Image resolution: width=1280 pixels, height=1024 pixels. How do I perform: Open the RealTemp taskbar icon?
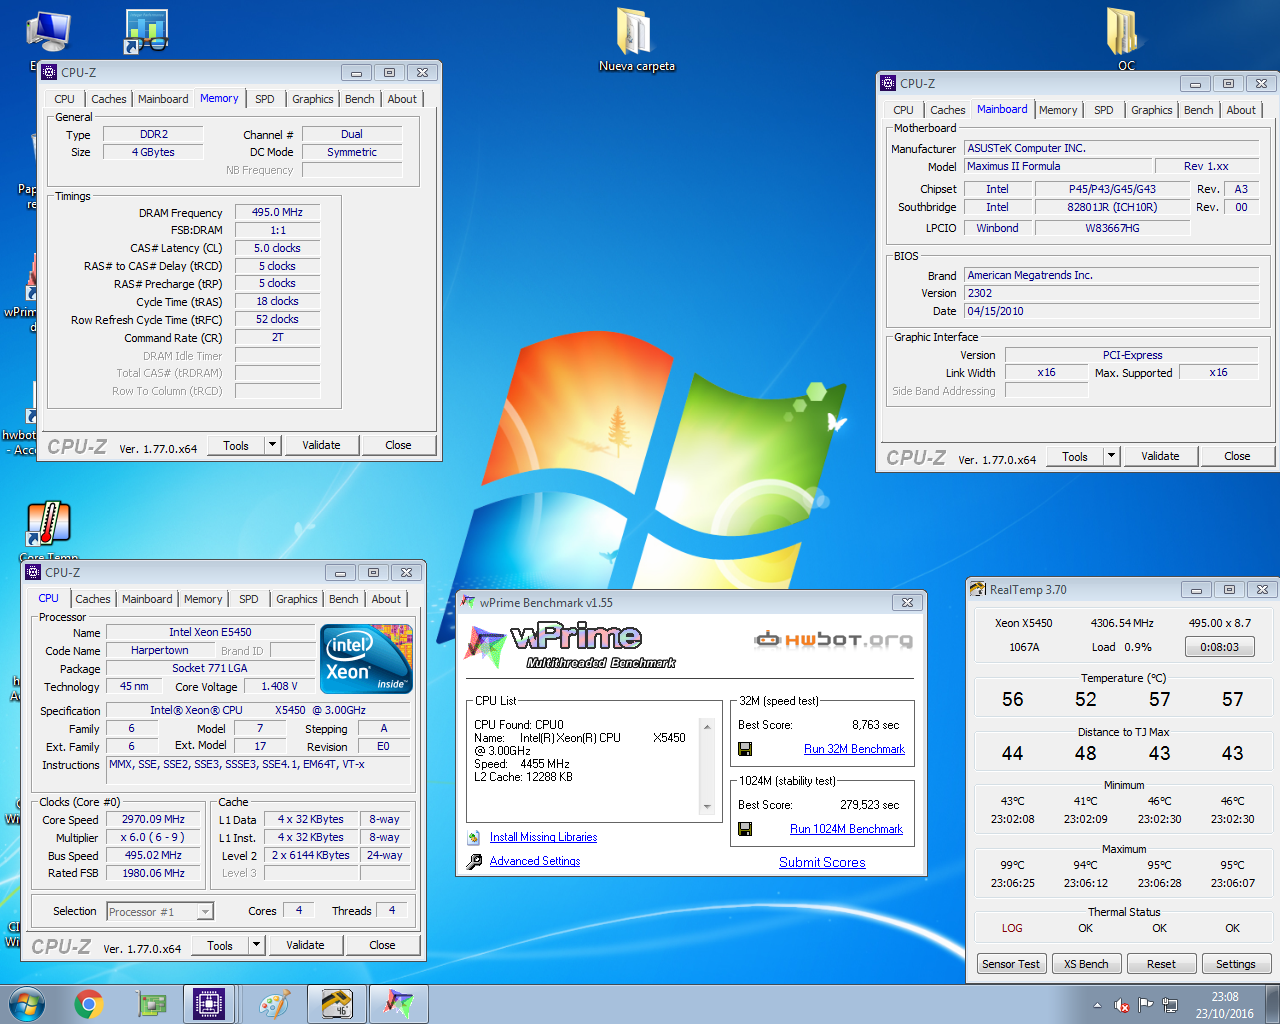pyautogui.click(x=337, y=1004)
